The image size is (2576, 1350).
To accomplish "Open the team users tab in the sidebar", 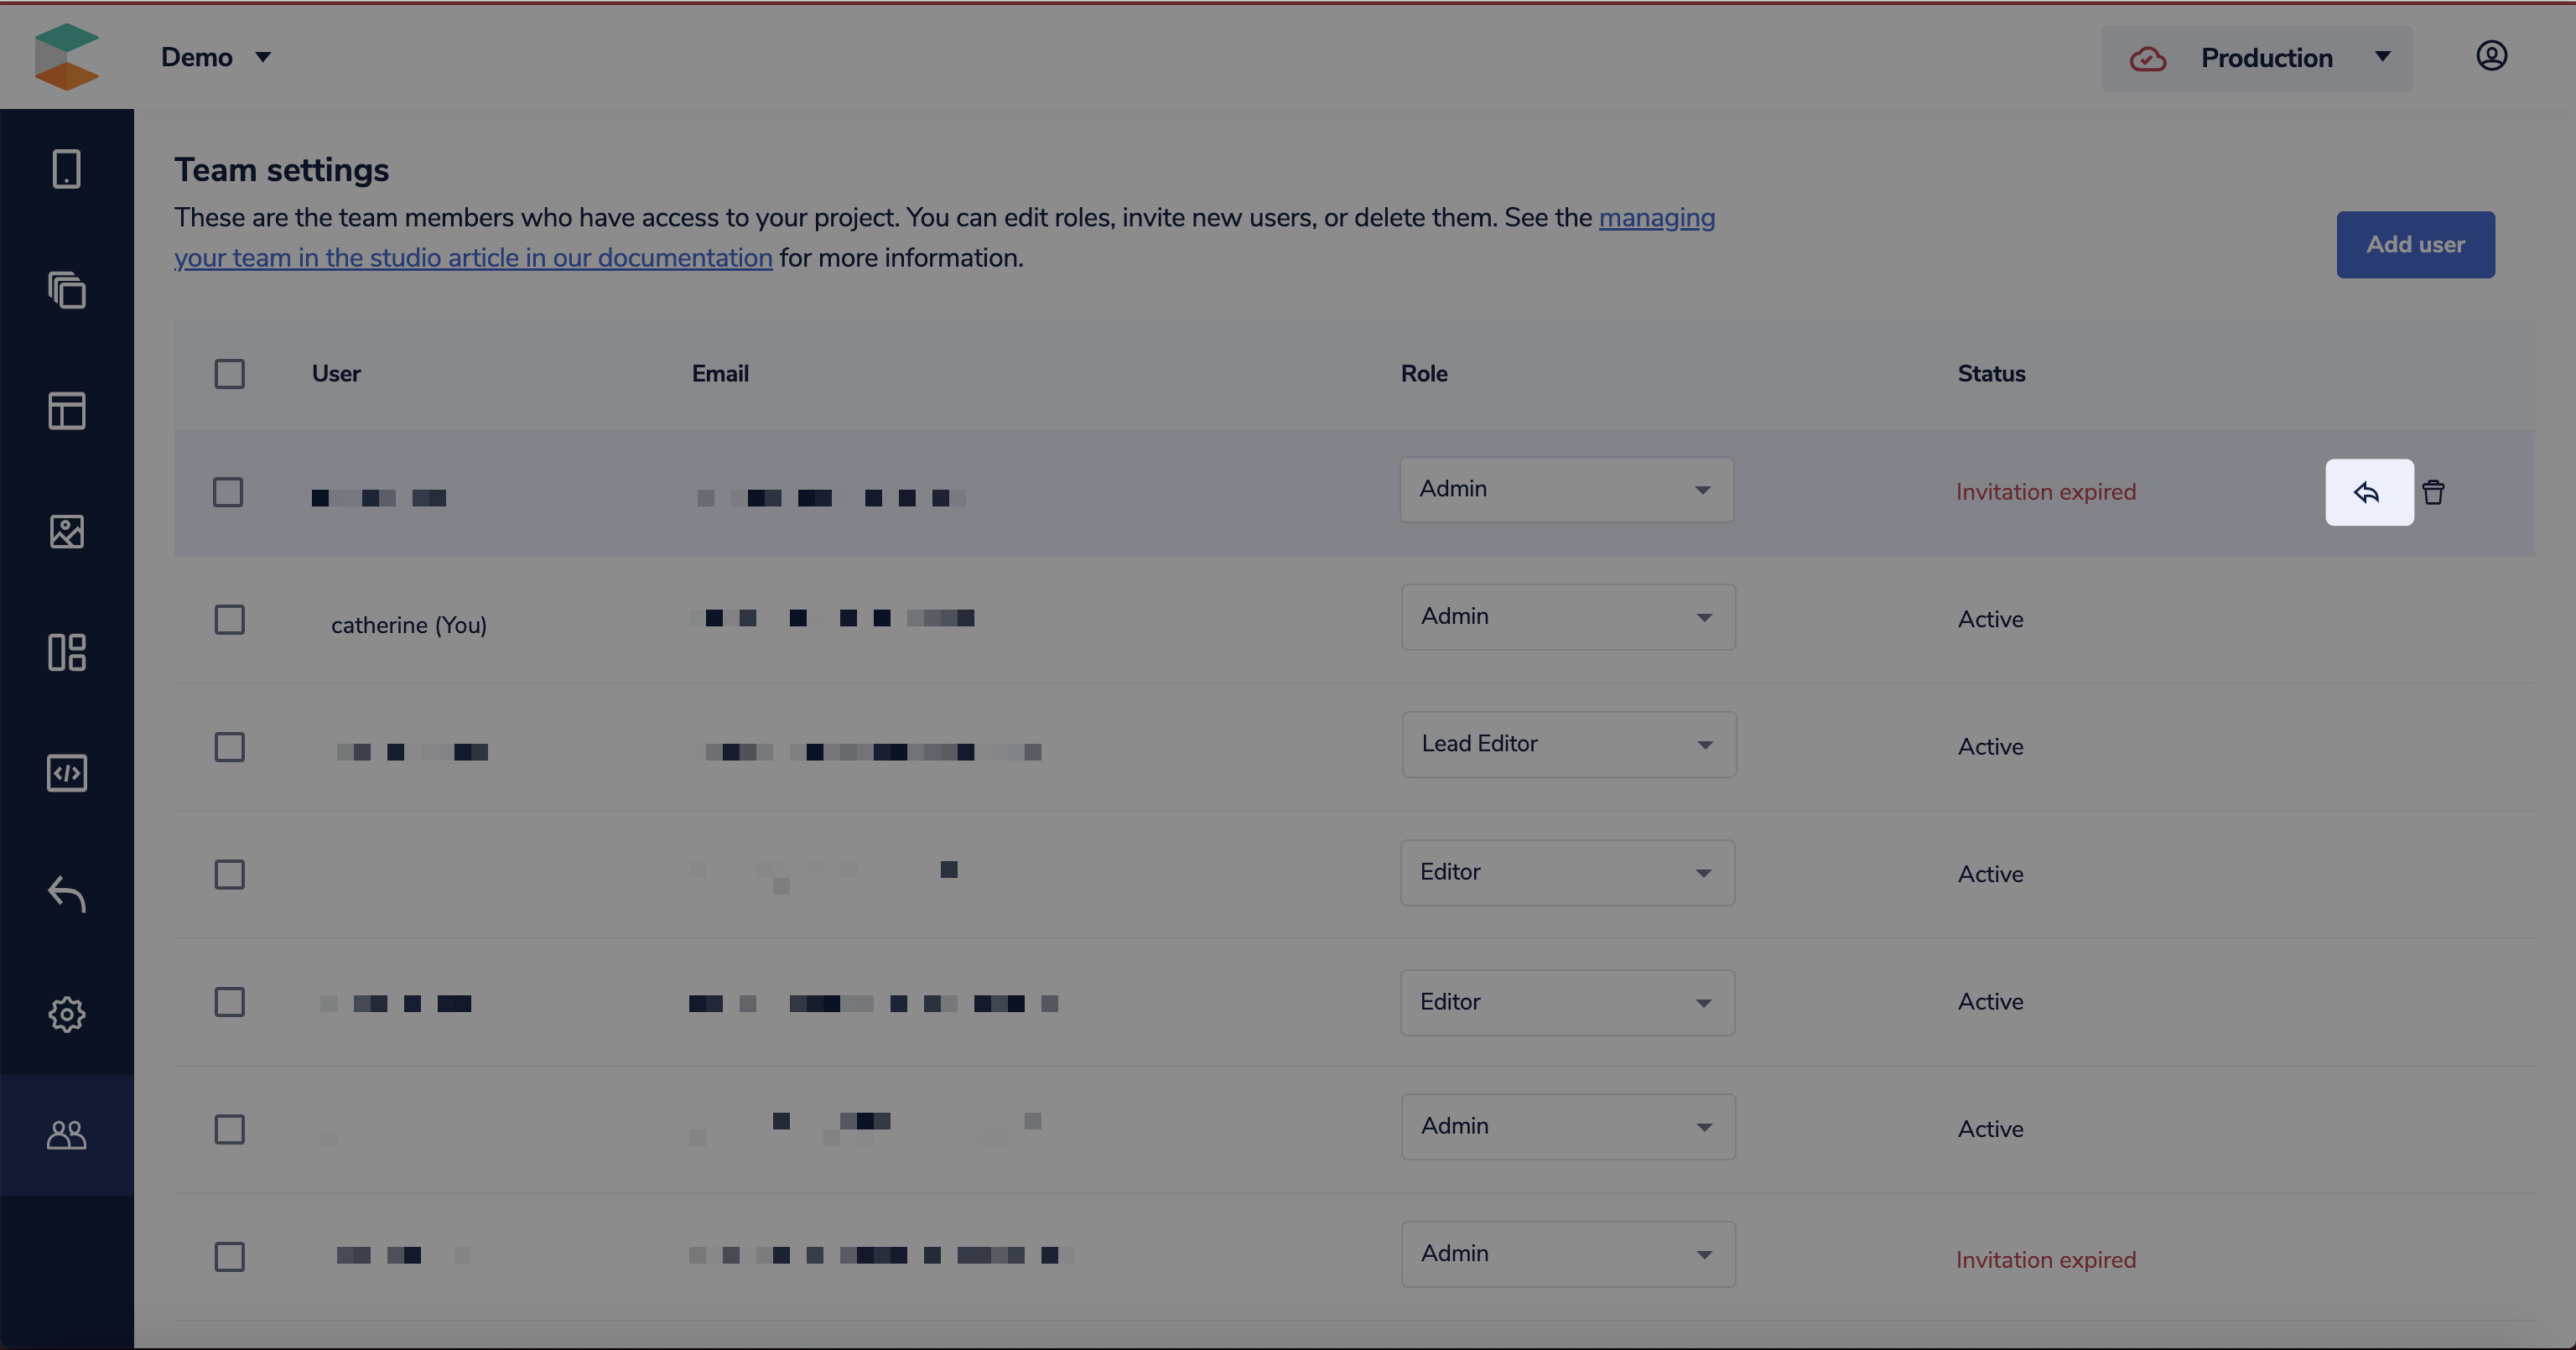I will [67, 1135].
